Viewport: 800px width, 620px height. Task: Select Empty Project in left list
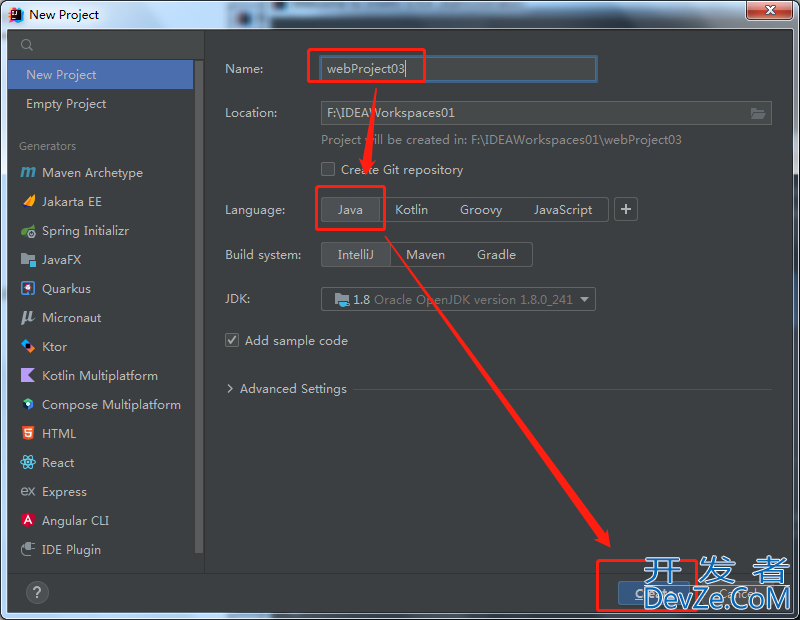tap(101, 104)
